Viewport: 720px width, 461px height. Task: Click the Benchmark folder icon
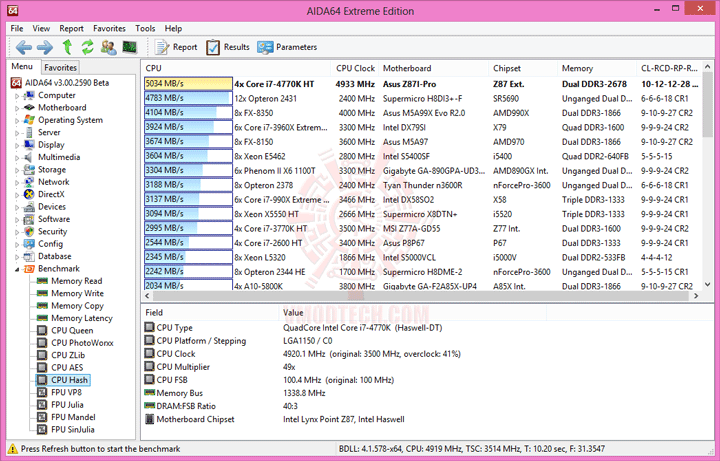(29, 269)
